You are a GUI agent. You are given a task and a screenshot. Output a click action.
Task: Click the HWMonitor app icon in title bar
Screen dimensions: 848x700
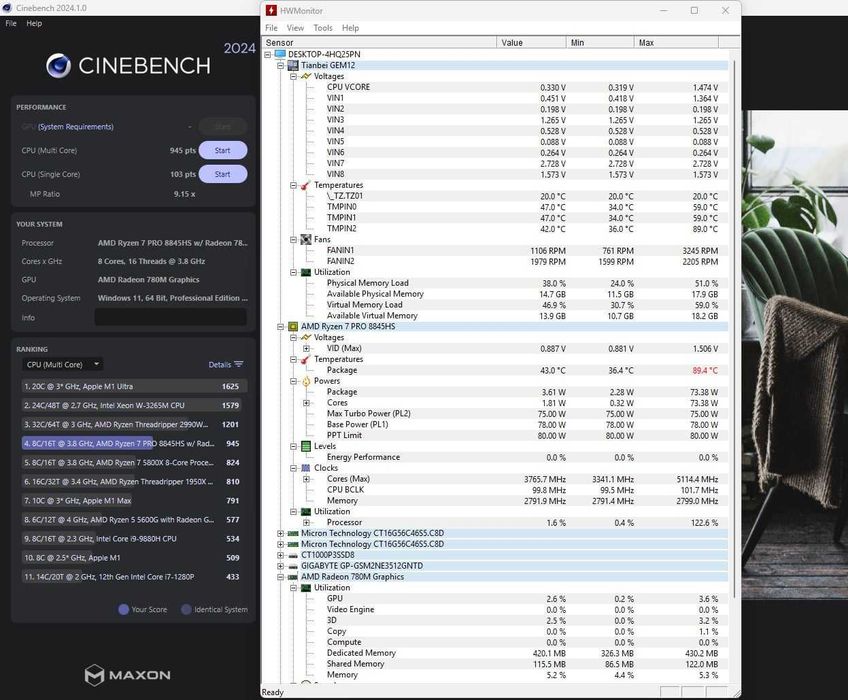(271, 10)
